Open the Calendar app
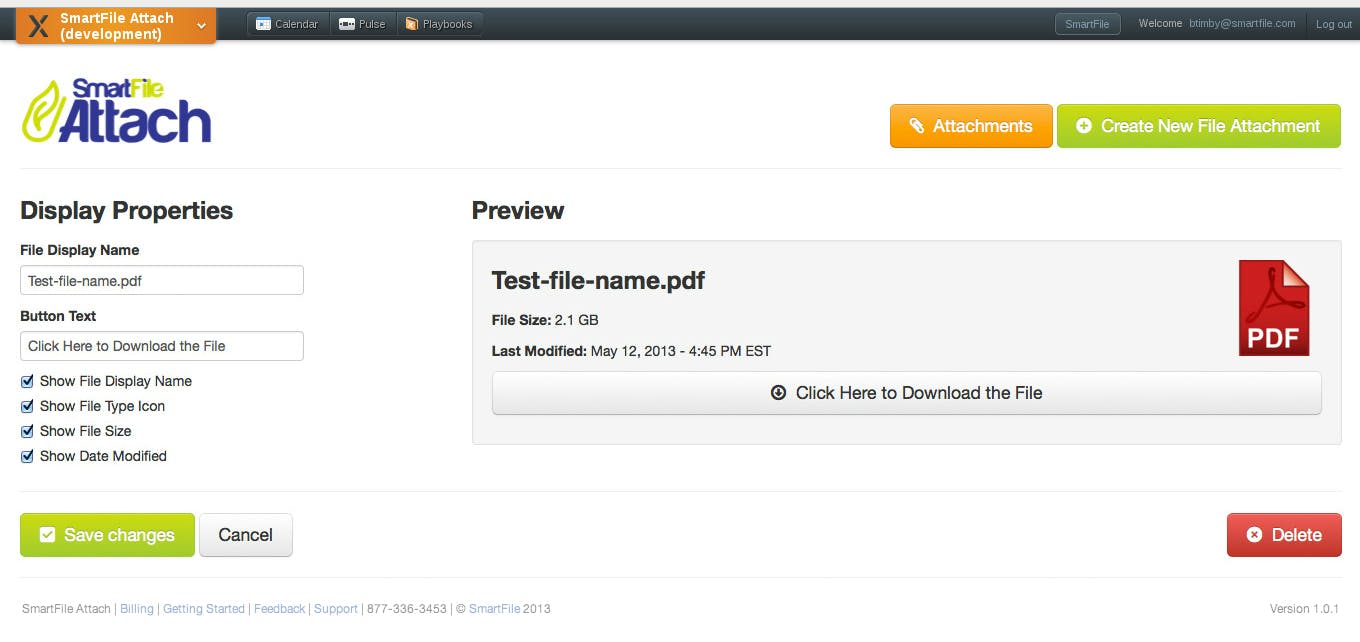Viewport: 1360px width, 642px height. (288, 24)
